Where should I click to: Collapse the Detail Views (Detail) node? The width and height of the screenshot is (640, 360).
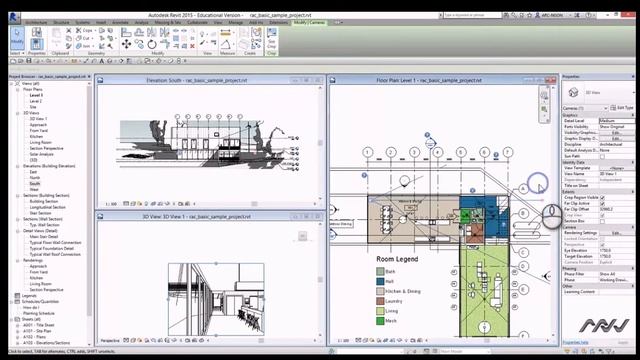18,231
